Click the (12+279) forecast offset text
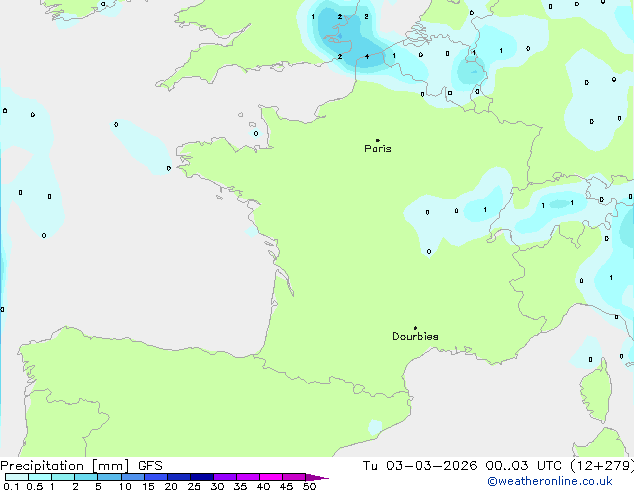Viewport: 634px width, 490px height. 602,466
